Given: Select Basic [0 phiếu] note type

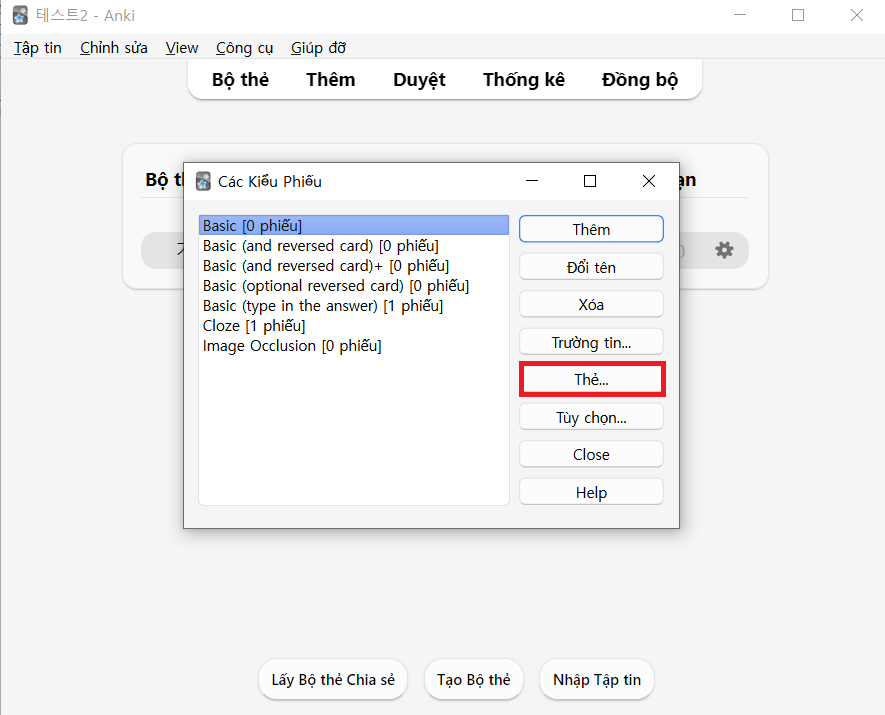Looking at the screenshot, I should click(x=354, y=226).
